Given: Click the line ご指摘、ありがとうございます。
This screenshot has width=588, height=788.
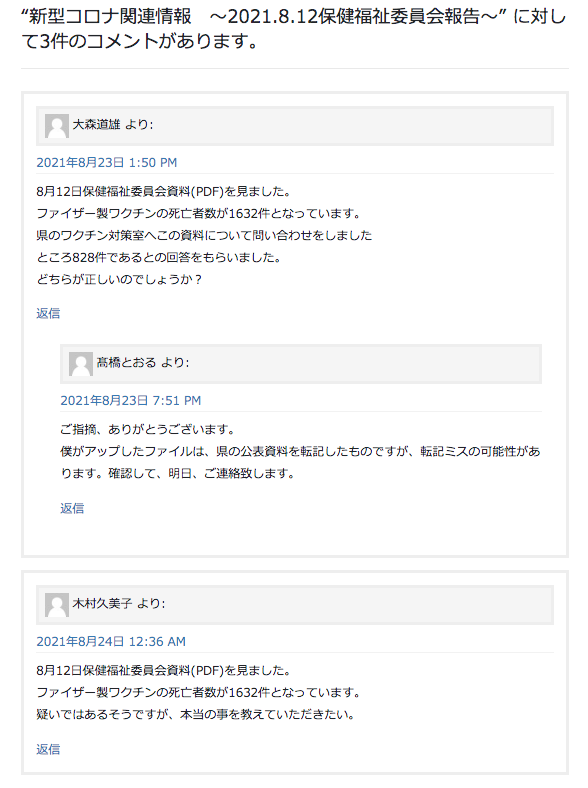Looking at the screenshot, I should tap(148, 429).
